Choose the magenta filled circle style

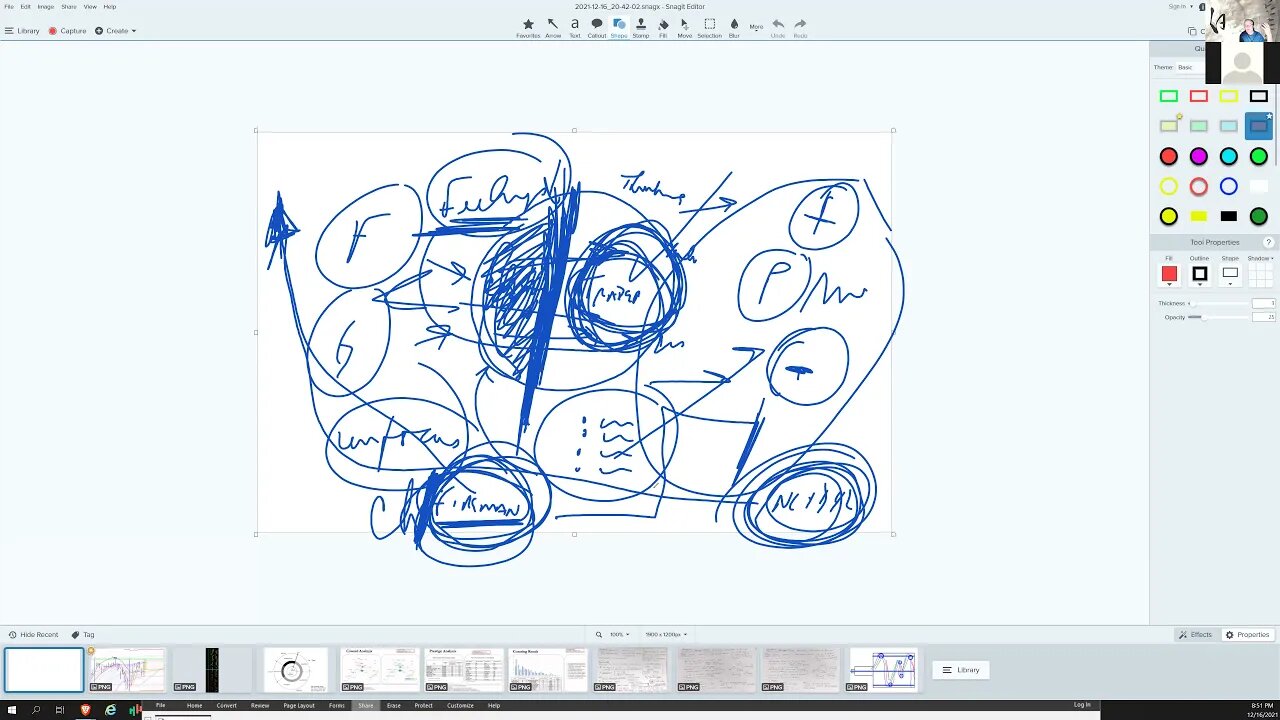coord(1199,156)
